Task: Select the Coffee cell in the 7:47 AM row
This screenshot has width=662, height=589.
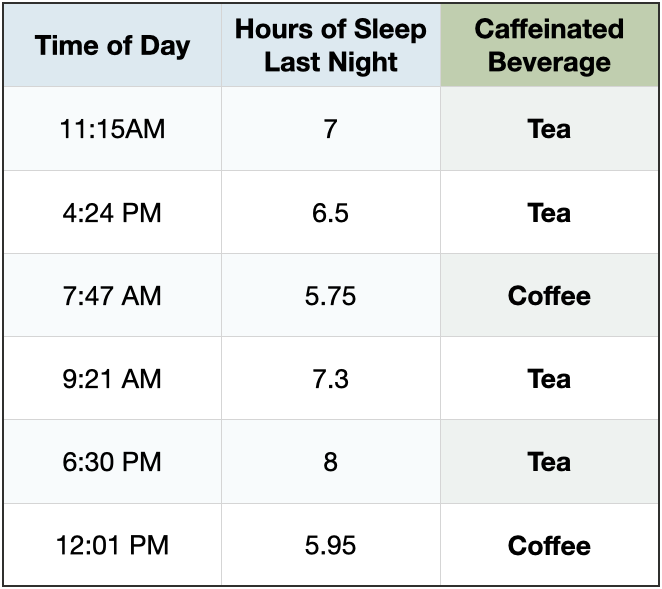Action: point(549,296)
